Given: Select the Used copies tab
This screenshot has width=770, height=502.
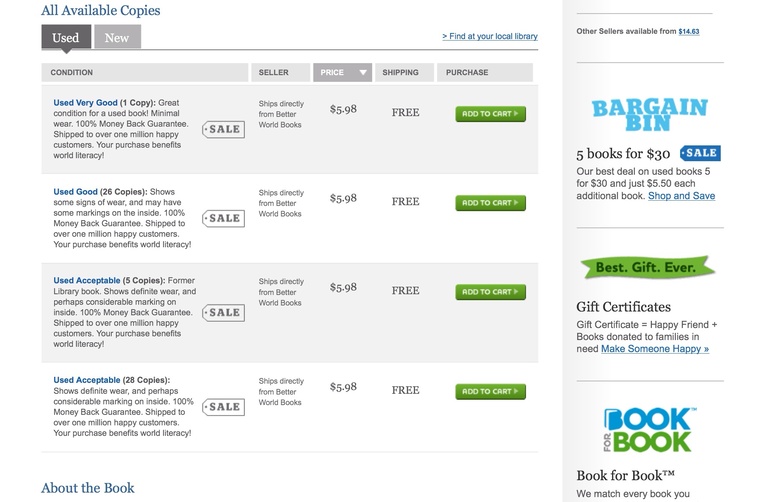Looking at the screenshot, I should pyautogui.click(x=65, y=38).
